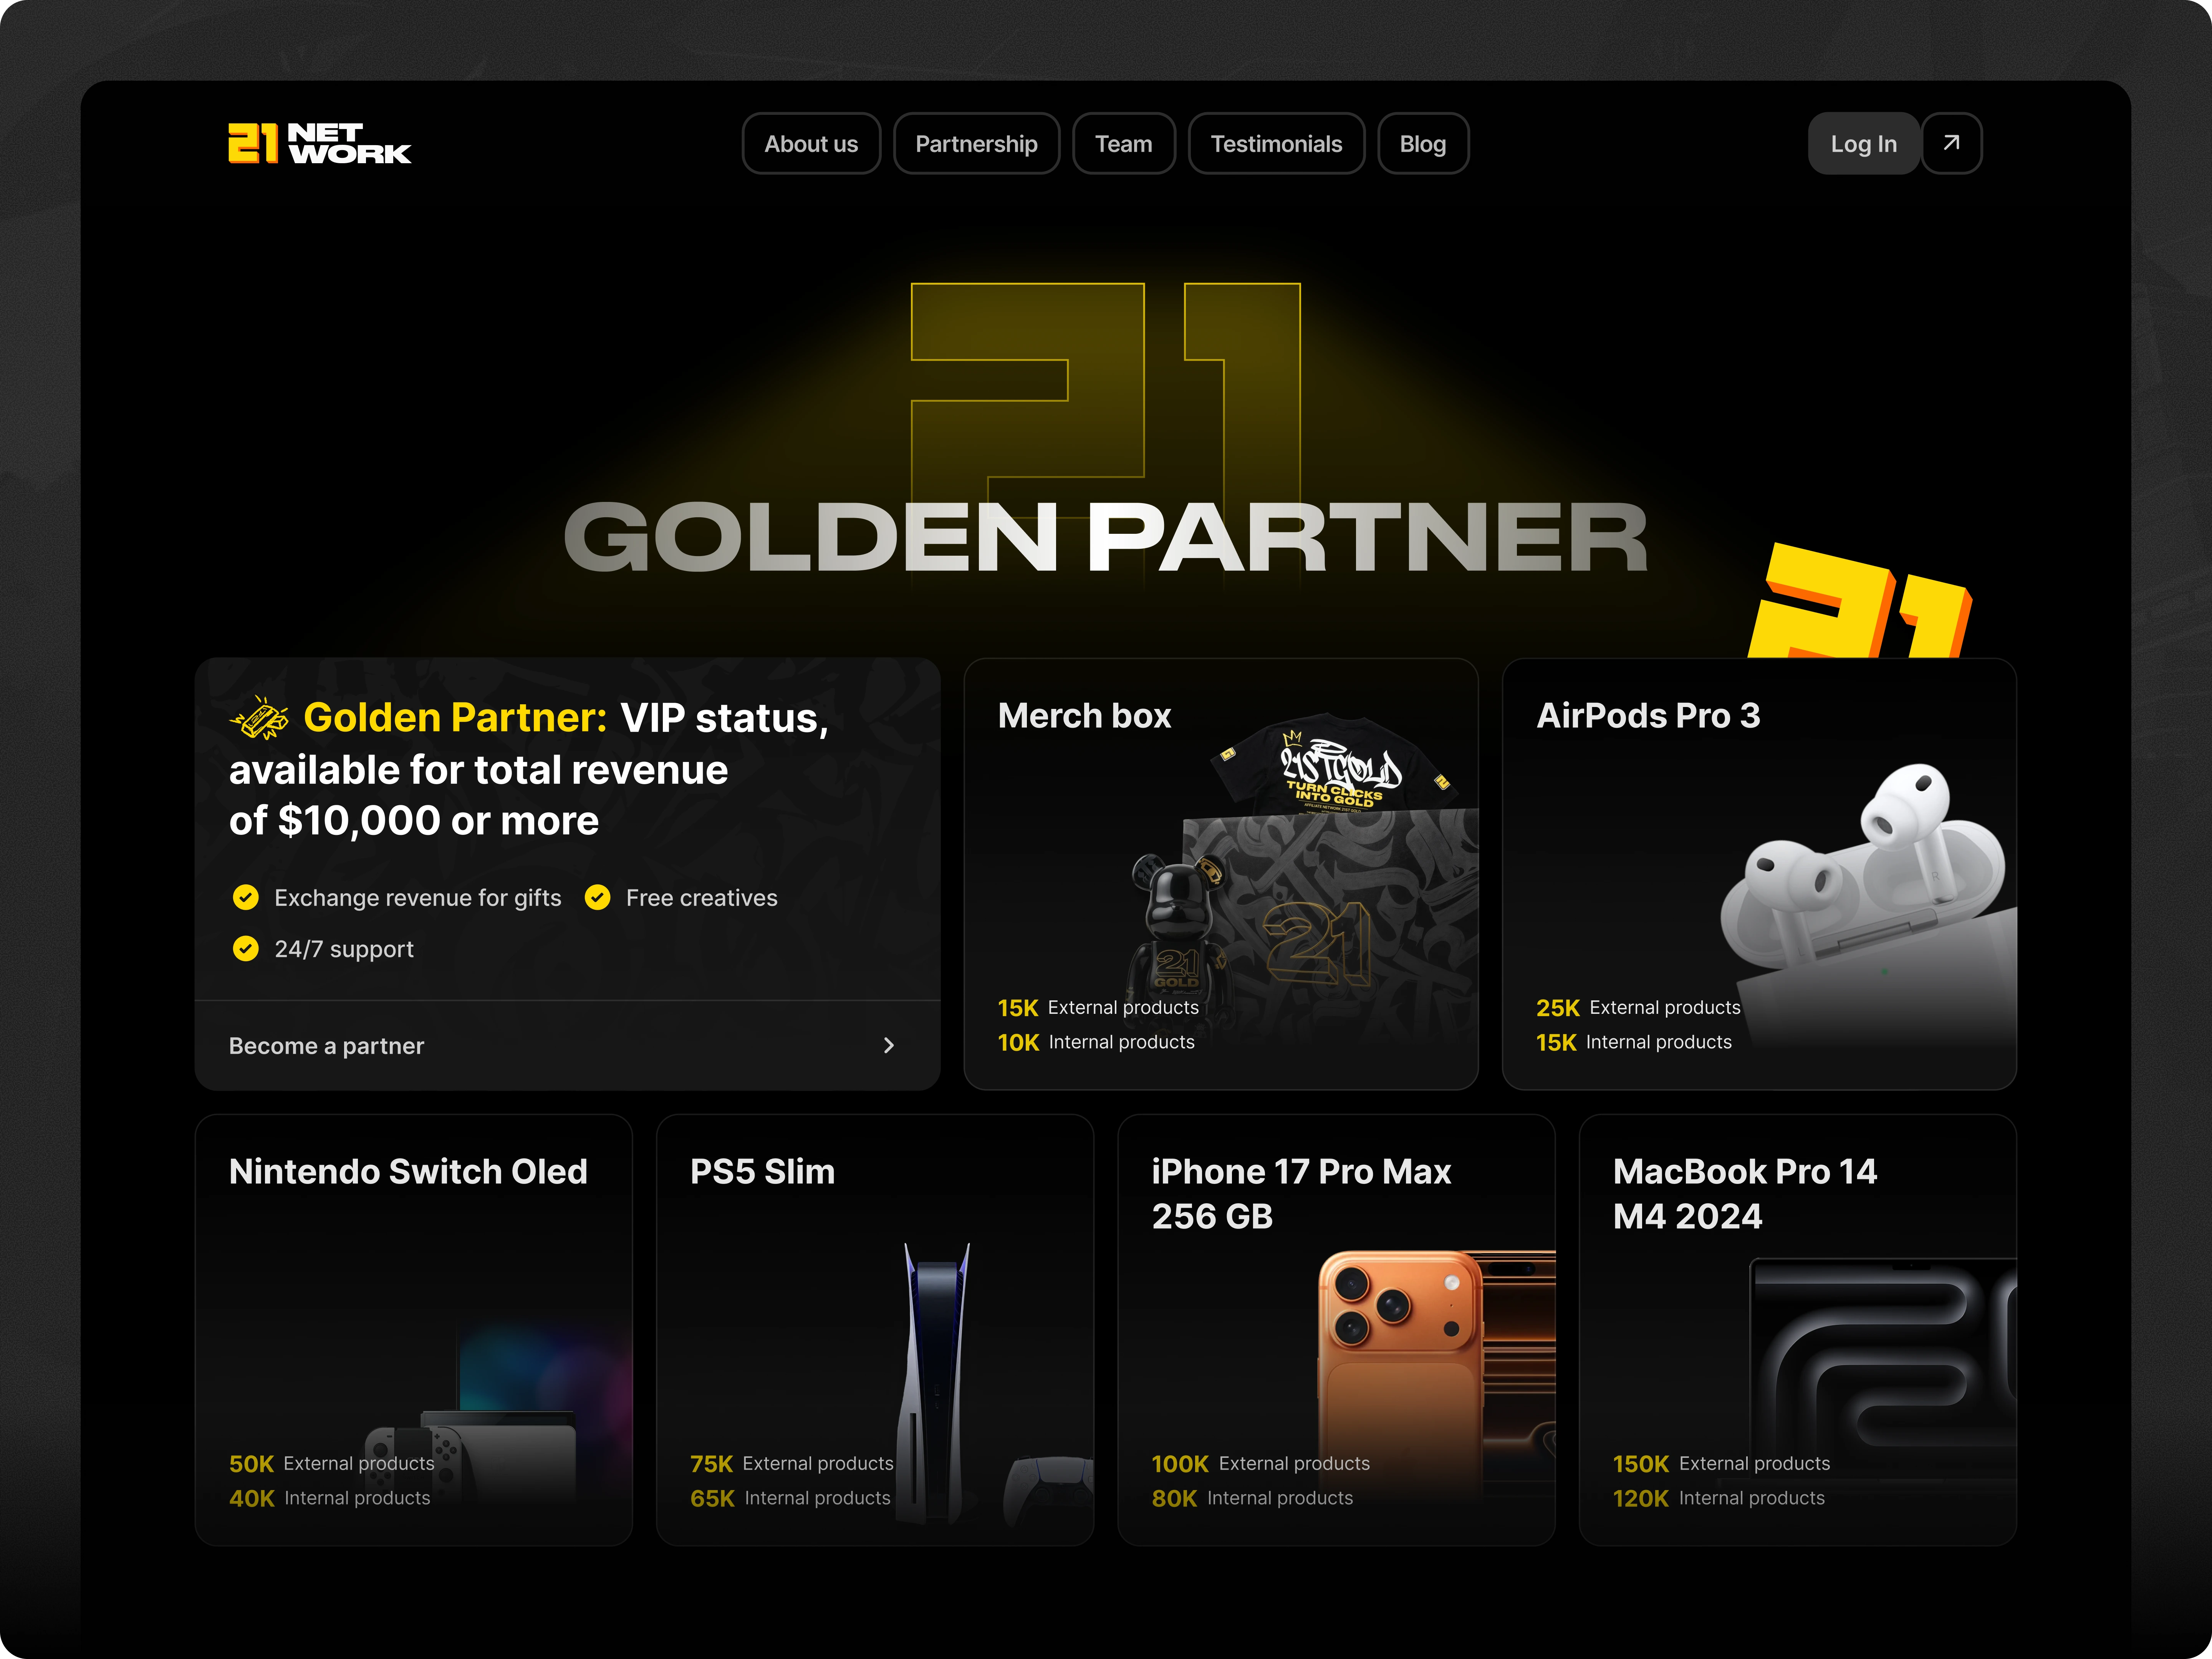Click the Become a partner link

tap(327, 1045)
